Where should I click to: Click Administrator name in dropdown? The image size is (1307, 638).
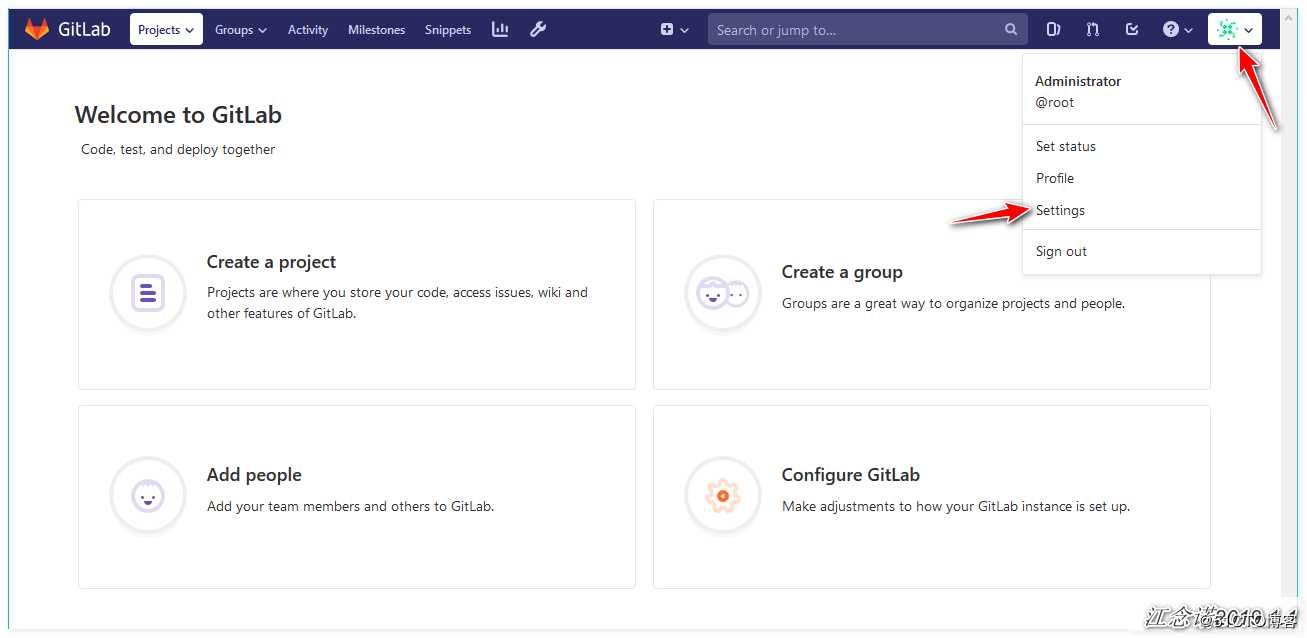pos(1078,81)
